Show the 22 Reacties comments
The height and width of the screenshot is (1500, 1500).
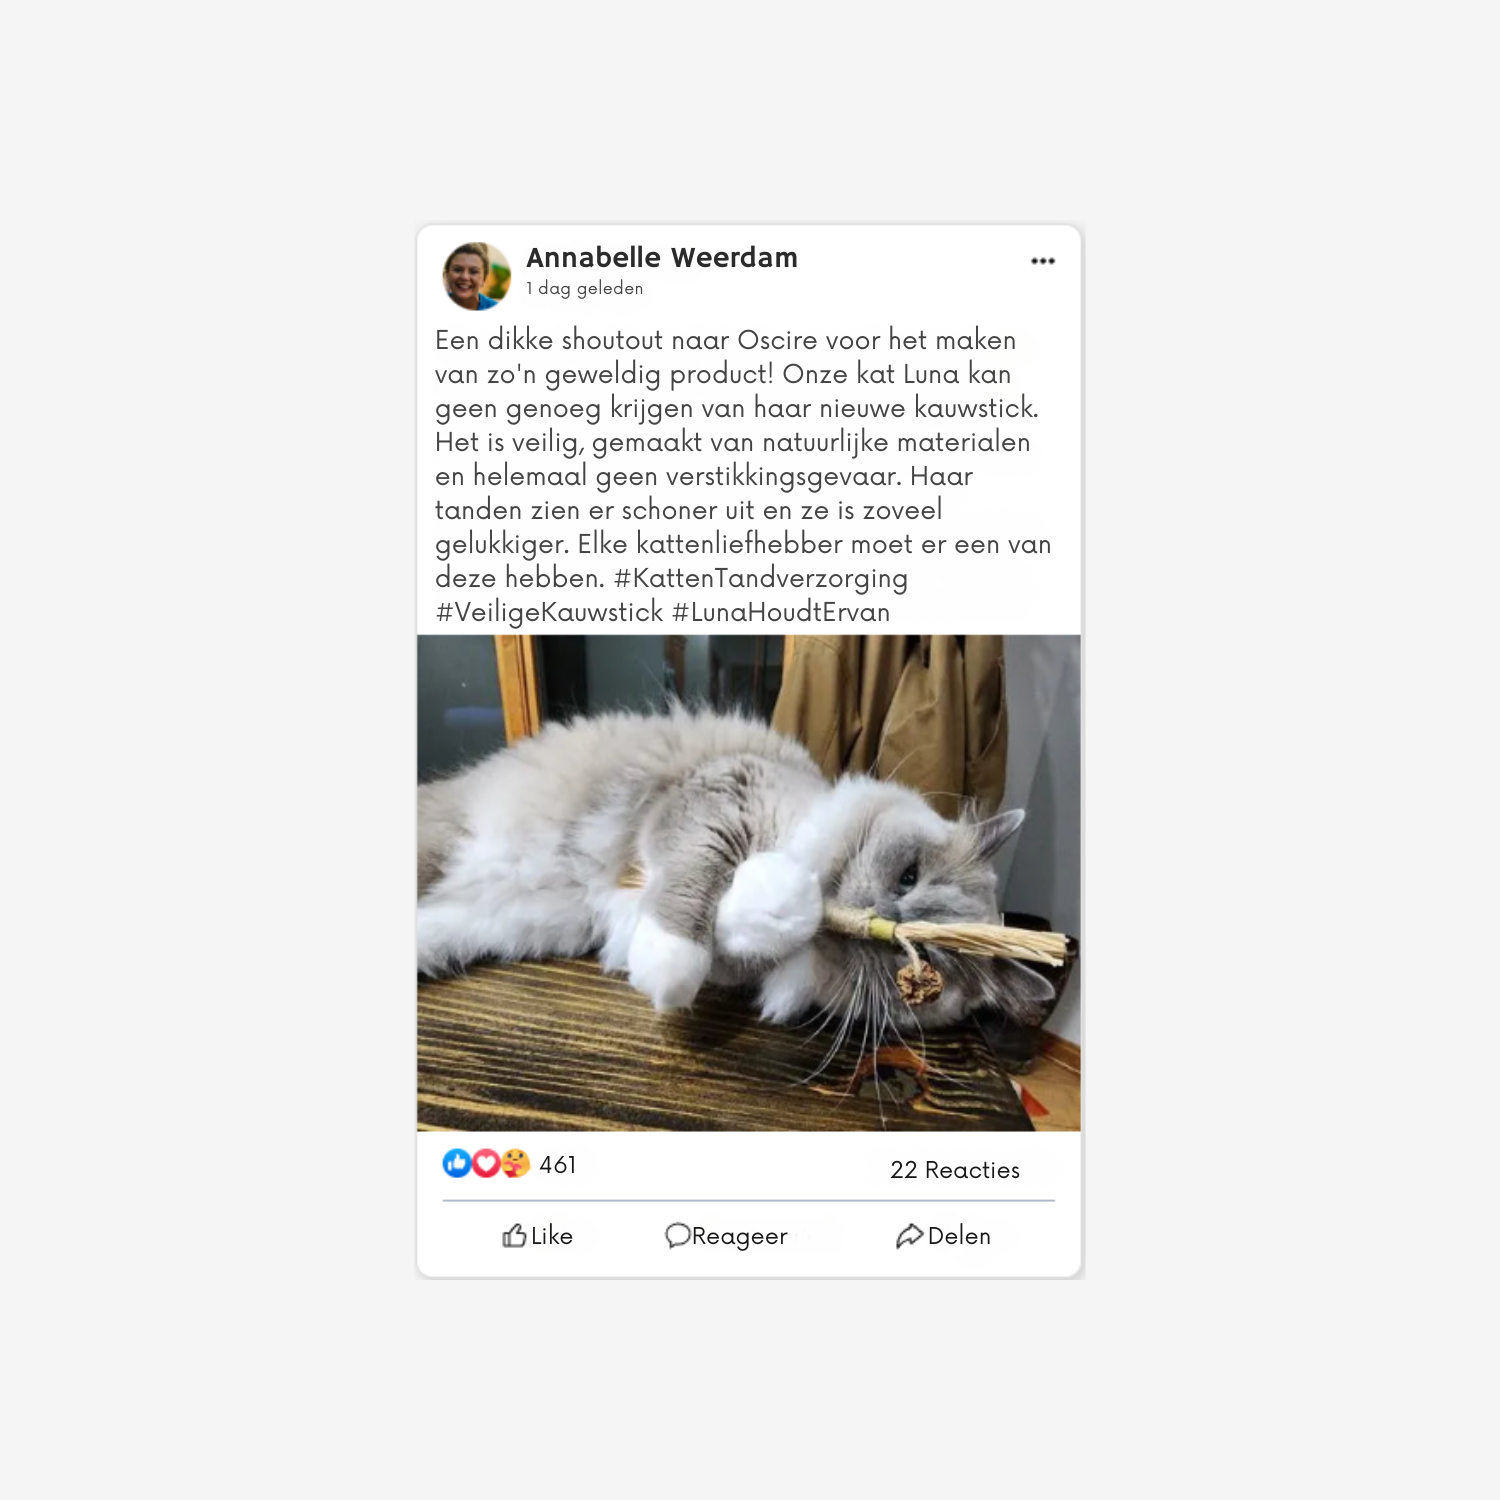tap(955, 1170)
